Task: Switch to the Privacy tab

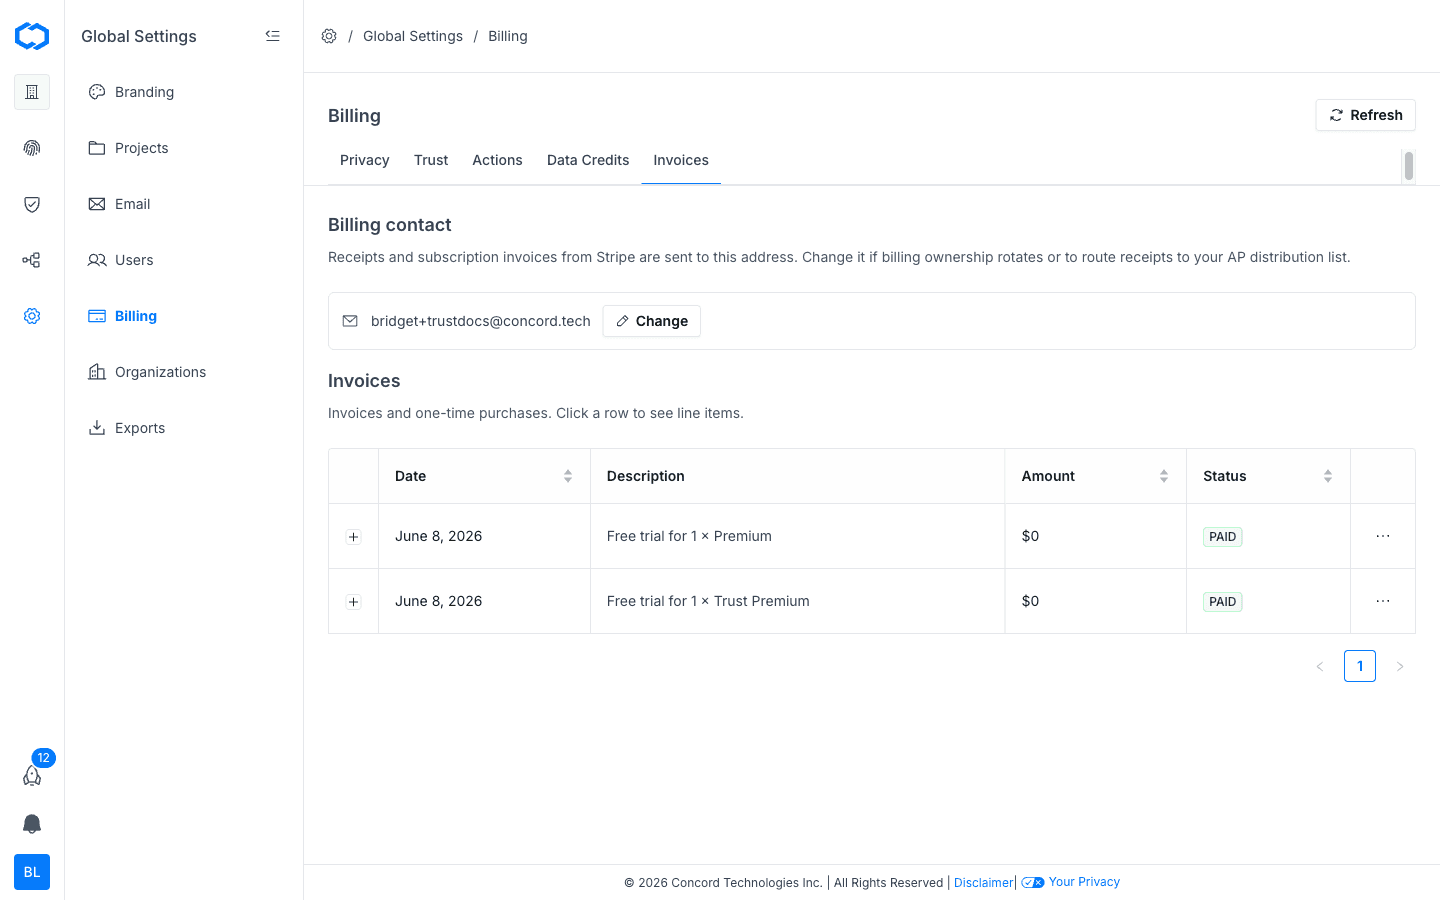Action: point(365,160)
